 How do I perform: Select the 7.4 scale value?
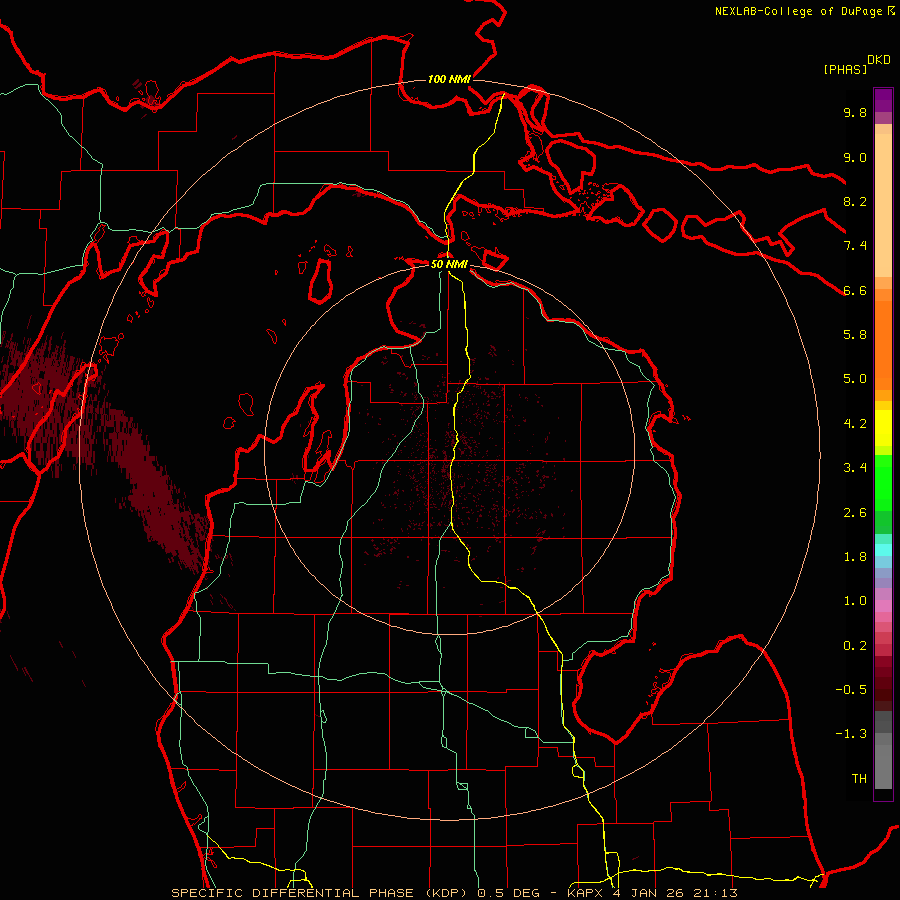click(x=855, y=246)
